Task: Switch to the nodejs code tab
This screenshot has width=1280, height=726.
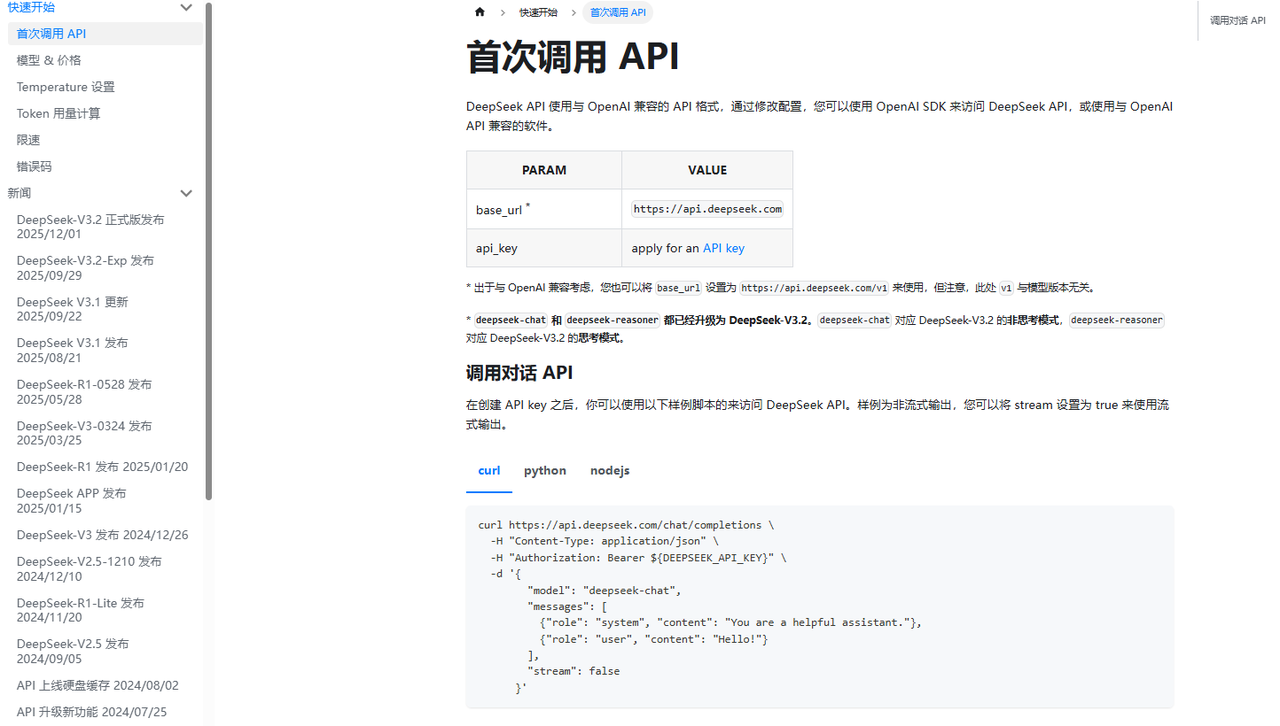Action: coord(610,470)
